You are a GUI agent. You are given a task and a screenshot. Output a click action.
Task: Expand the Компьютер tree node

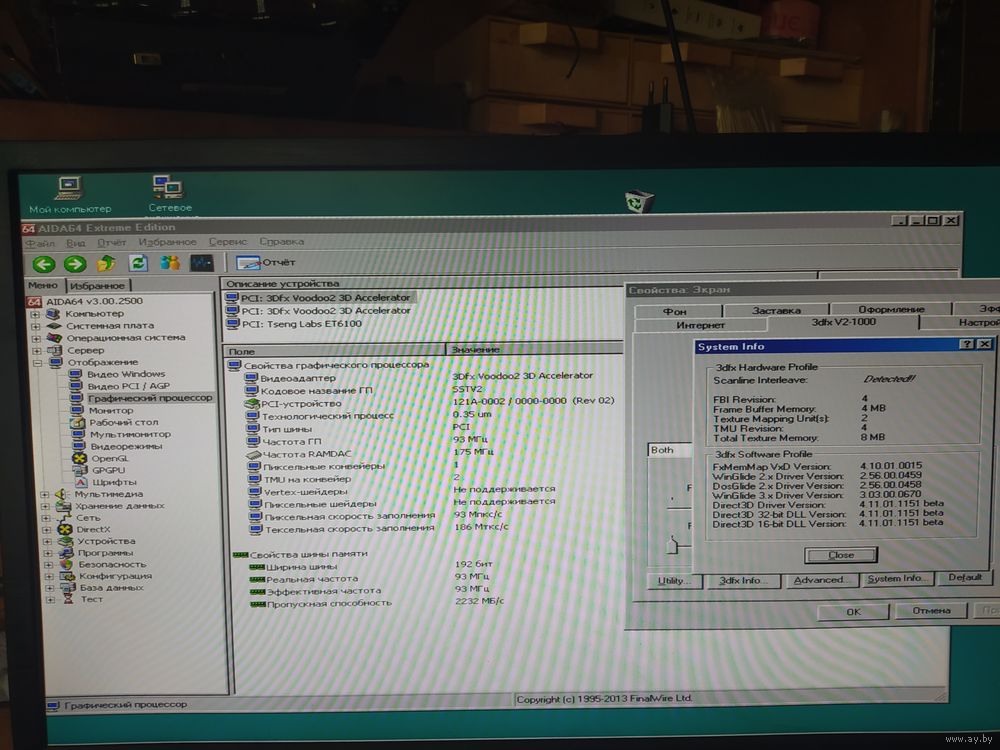[35, 314]
